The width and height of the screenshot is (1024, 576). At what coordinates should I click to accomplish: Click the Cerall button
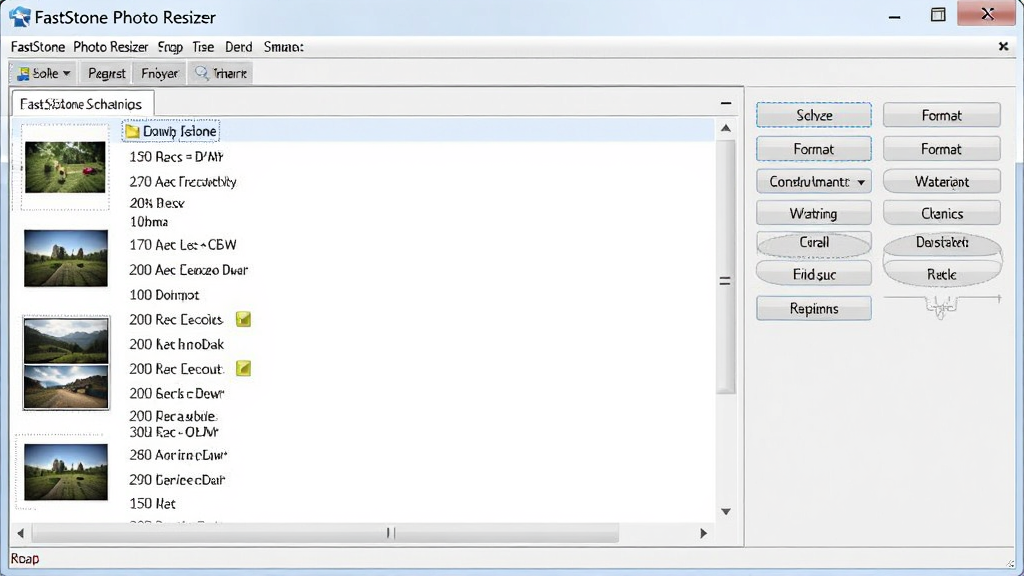pos(814,242)
